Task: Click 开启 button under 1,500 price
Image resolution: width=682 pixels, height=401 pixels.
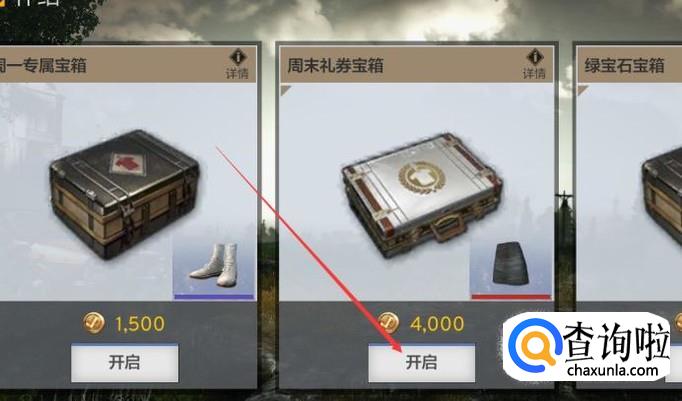Action: click(124, 363)
